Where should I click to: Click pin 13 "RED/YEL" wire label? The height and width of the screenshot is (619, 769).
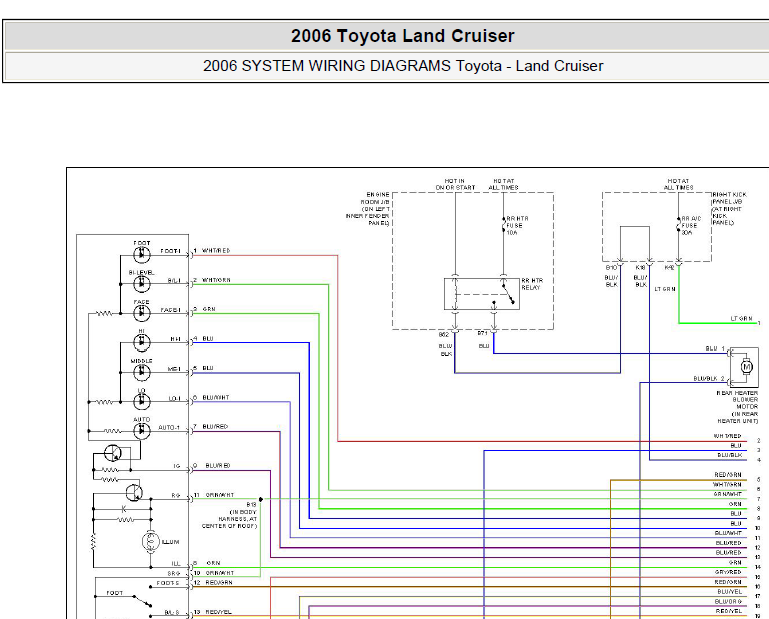pos(218,612)
